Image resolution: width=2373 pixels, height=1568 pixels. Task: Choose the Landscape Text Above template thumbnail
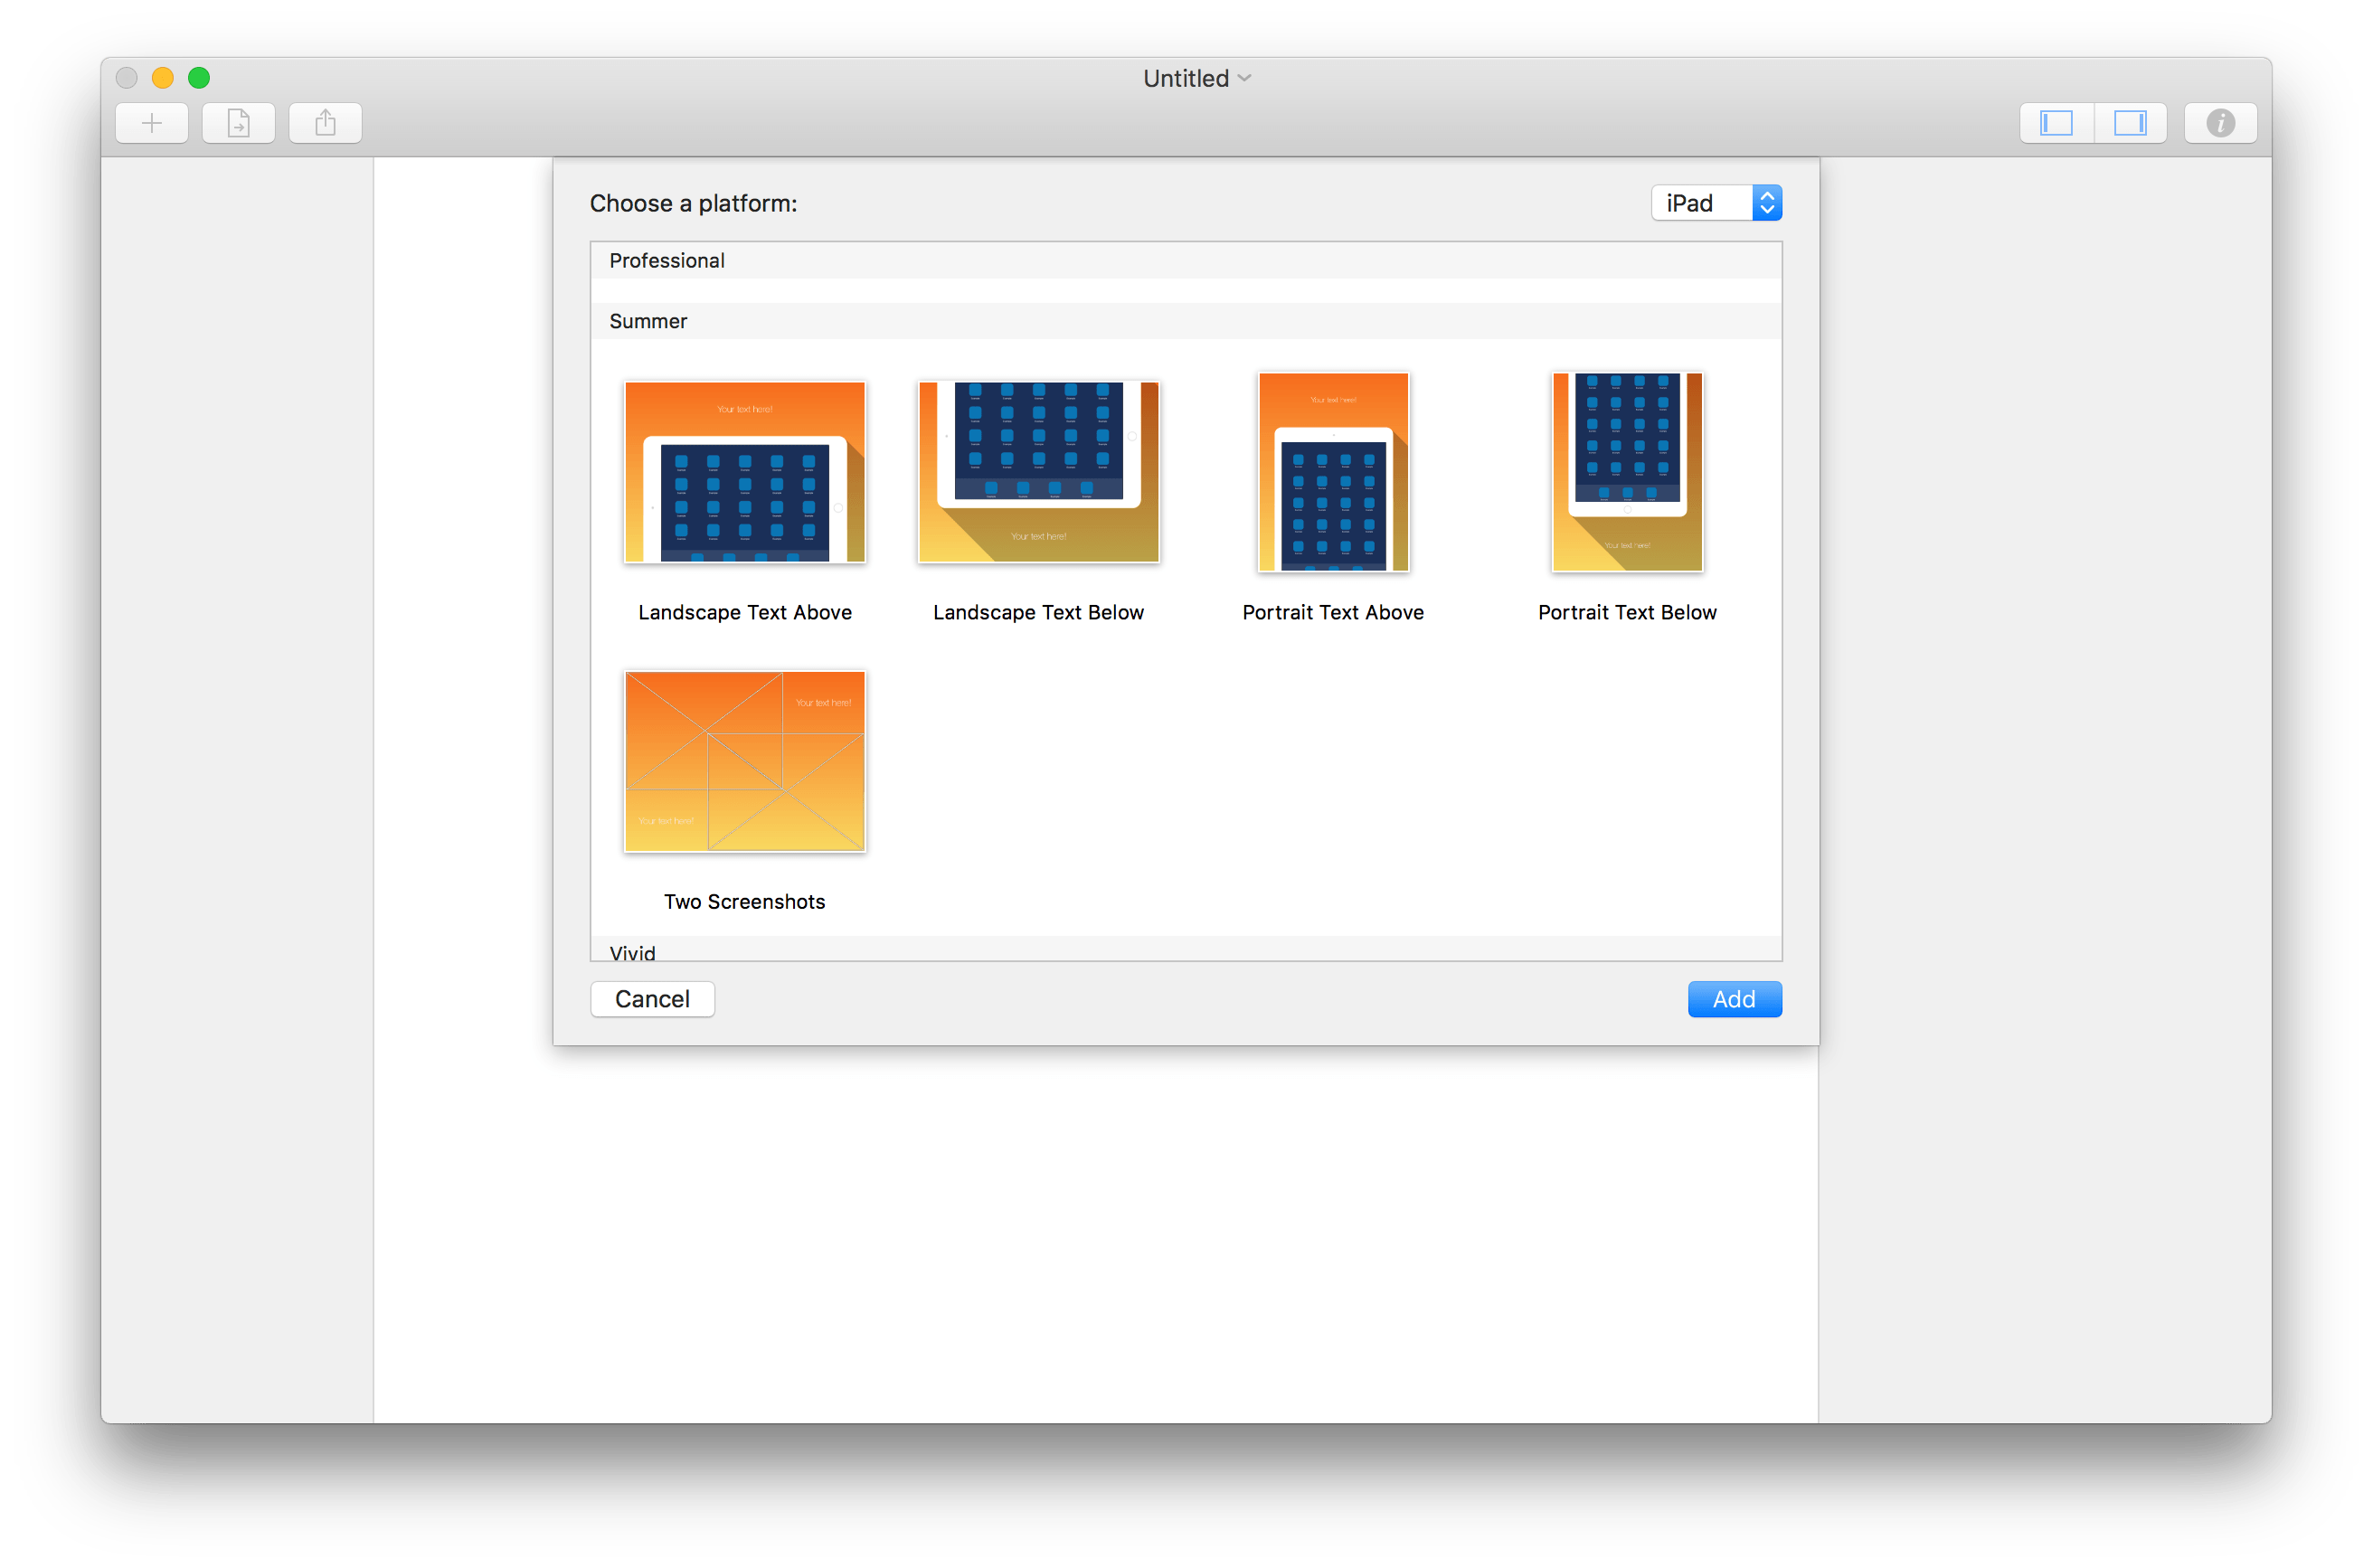pyautogui.click(x=745, y=472)
